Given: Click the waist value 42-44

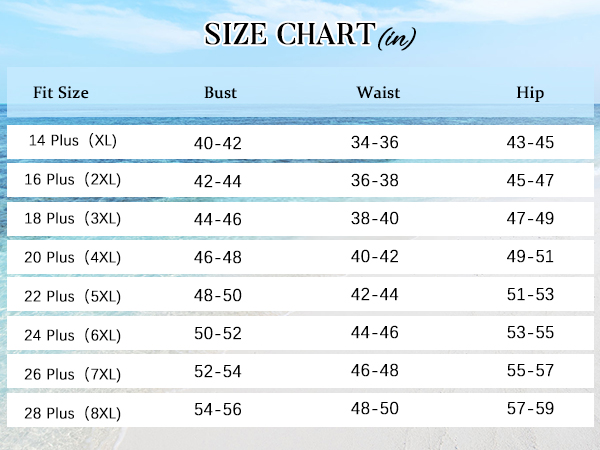Looking at the screenshot, I should pyautogui.click(x=375, y=295).
